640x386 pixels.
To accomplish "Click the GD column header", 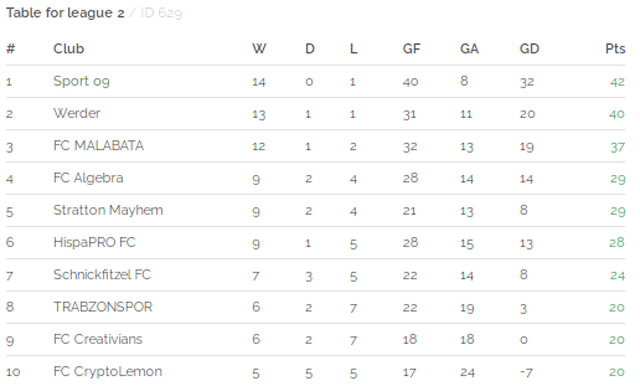I will point(529,49).
